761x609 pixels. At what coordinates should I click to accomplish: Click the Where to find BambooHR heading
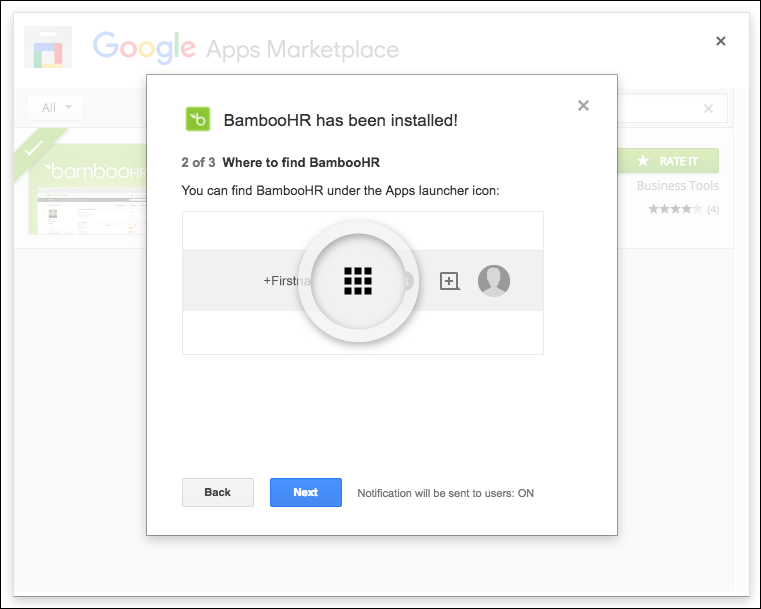tap(301, 162)
